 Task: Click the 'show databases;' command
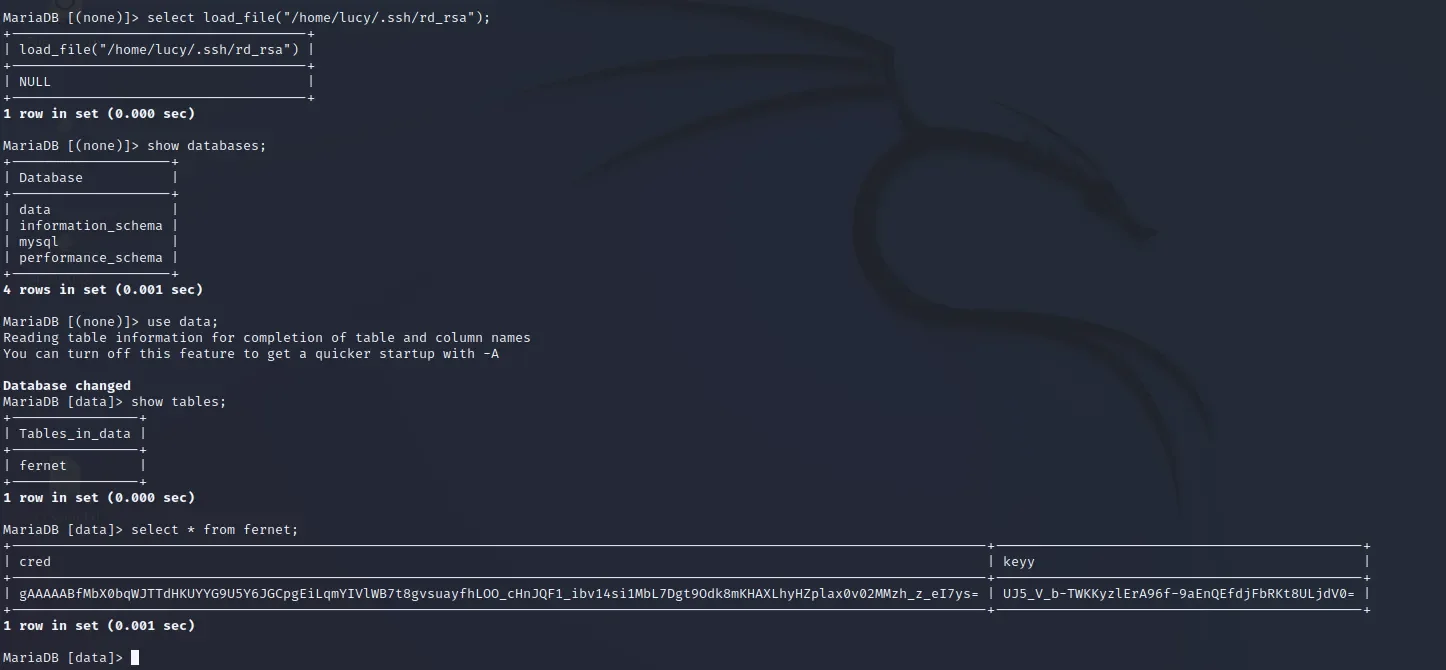207,145
